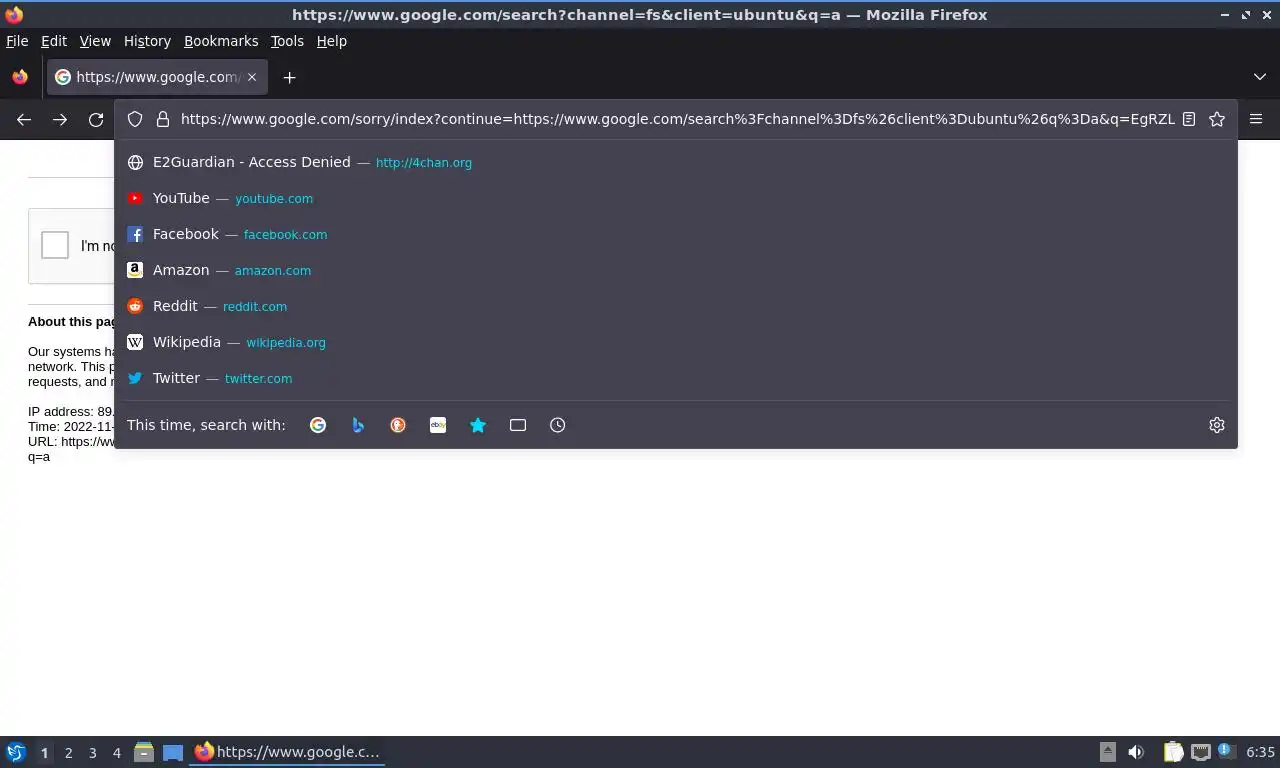The width and height of the screenshot is (1280, 768).
Task: Open the Bookmarks menu
Action: click(x=221, y=41)
